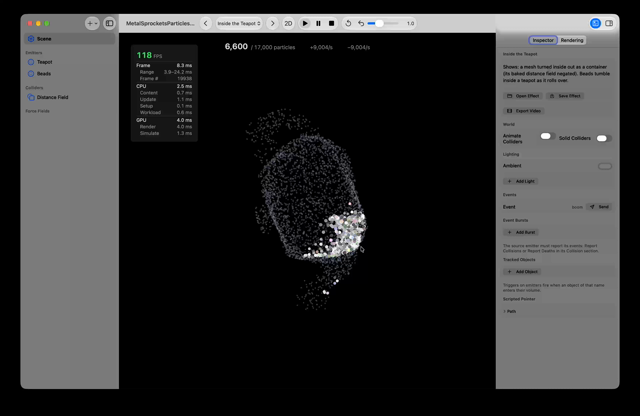This screenshot has width=640, height=416.
Task: Select the Distance Field collider
Action: click(x=69, y=97)
